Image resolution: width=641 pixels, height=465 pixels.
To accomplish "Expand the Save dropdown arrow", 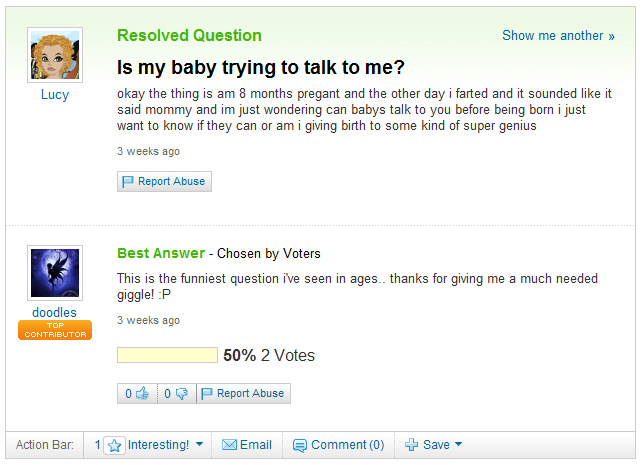I will 458,444.
